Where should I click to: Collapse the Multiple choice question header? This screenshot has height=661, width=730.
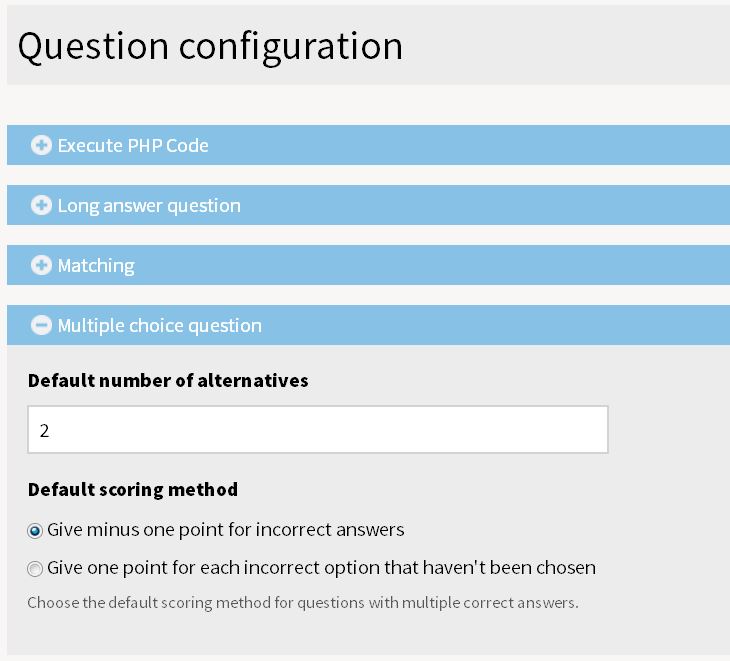click(368, 325)
